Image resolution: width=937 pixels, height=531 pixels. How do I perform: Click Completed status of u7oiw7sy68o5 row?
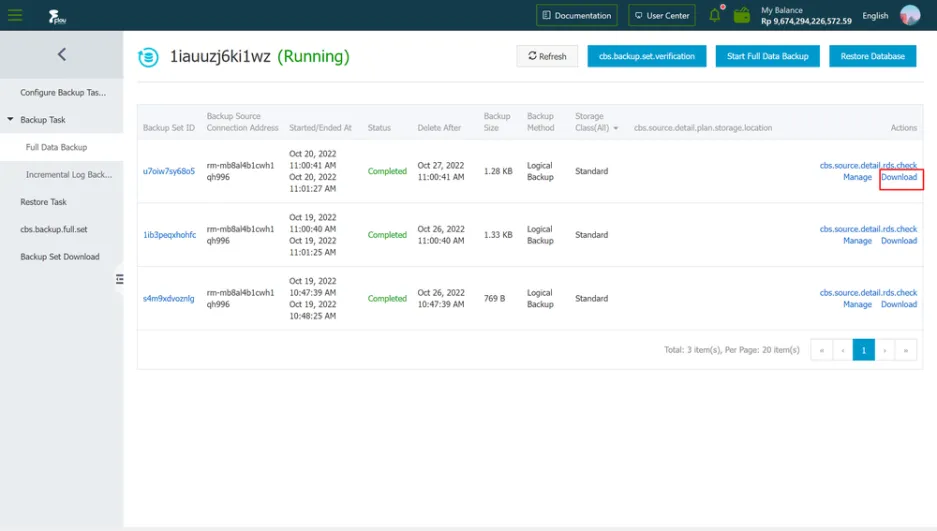(387, 171)
